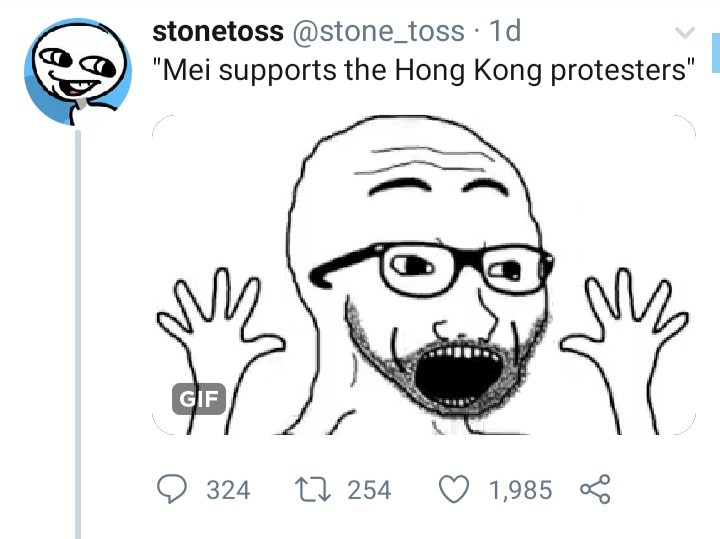Expand the tweet options chevron
This screenshot has height=539, width=720.
[x=685, y=33]
